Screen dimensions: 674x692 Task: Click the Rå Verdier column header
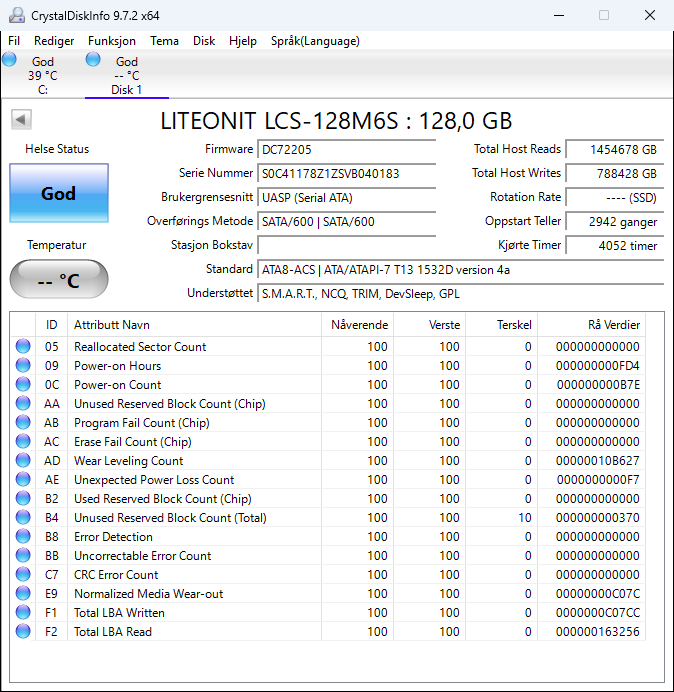tap(591, 325)
